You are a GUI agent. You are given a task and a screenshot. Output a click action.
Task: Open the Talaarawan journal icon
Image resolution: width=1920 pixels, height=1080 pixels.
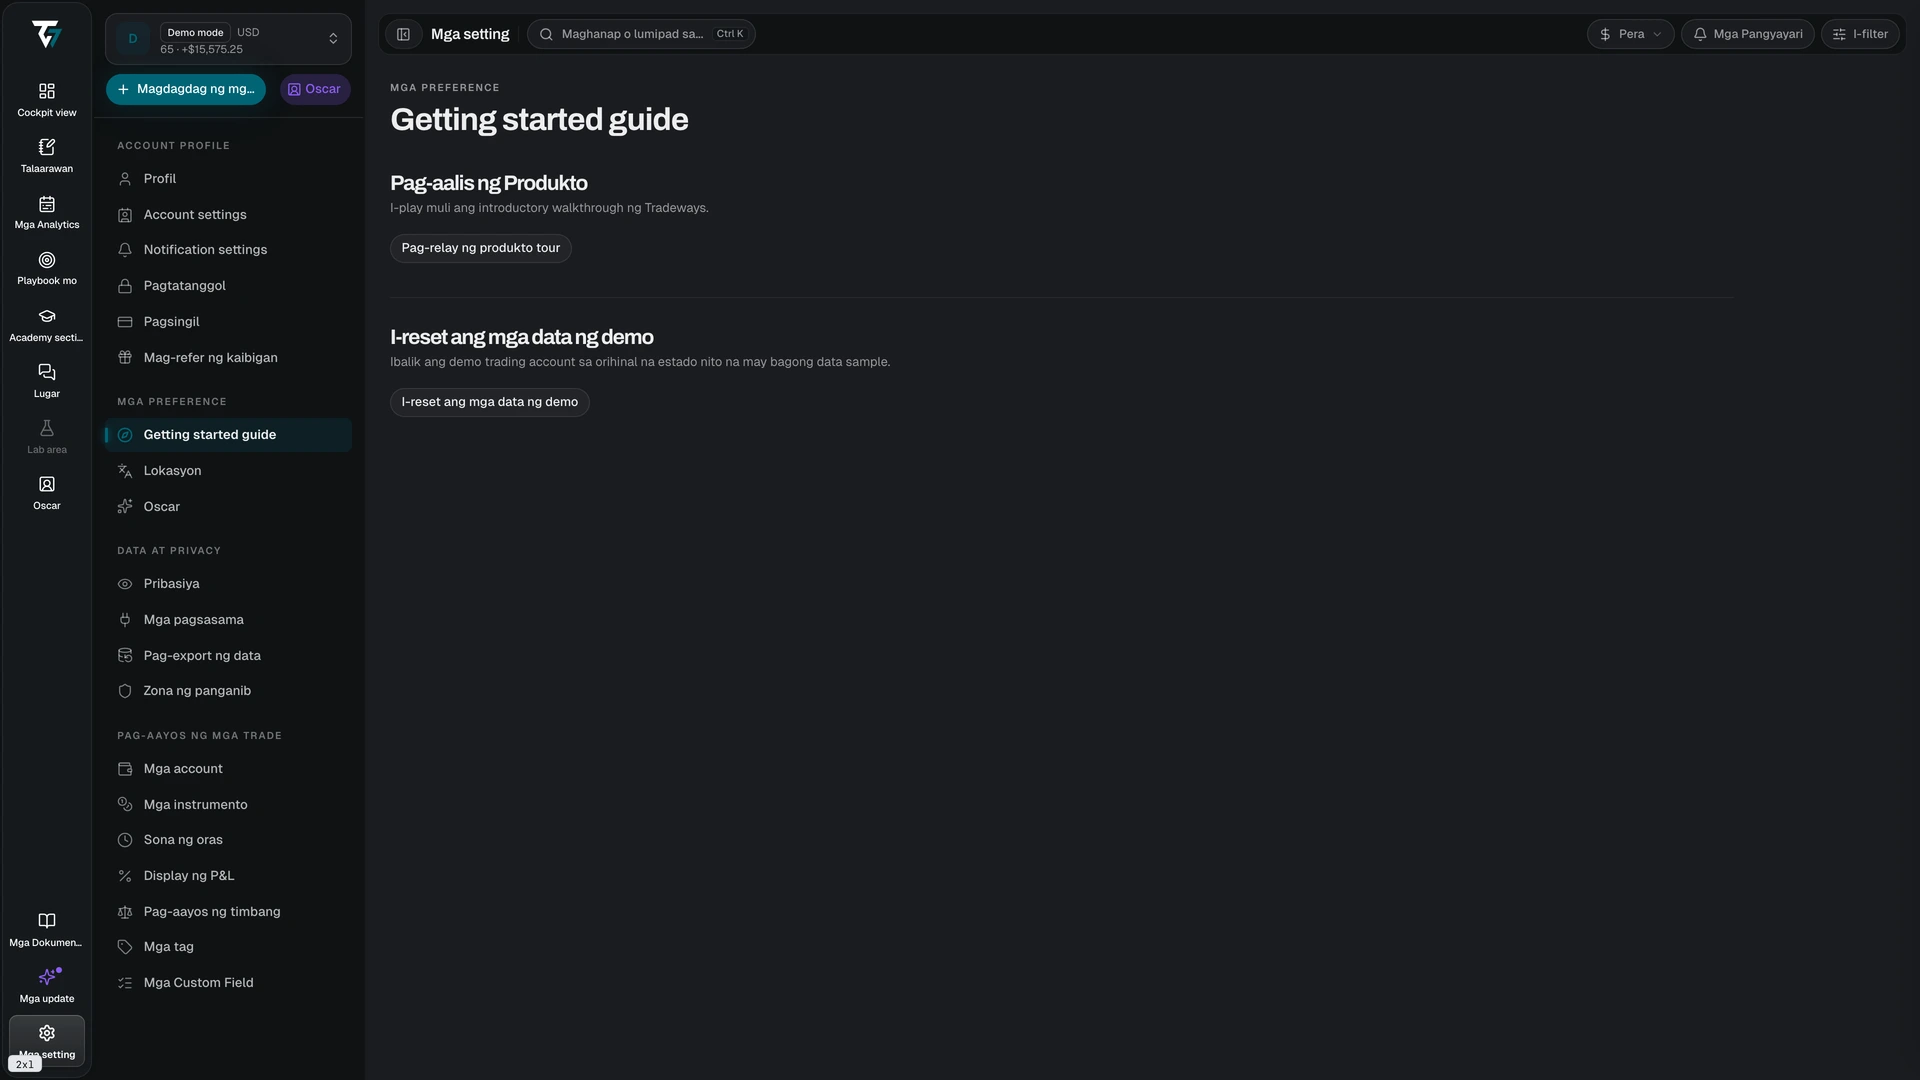[46, 156]
